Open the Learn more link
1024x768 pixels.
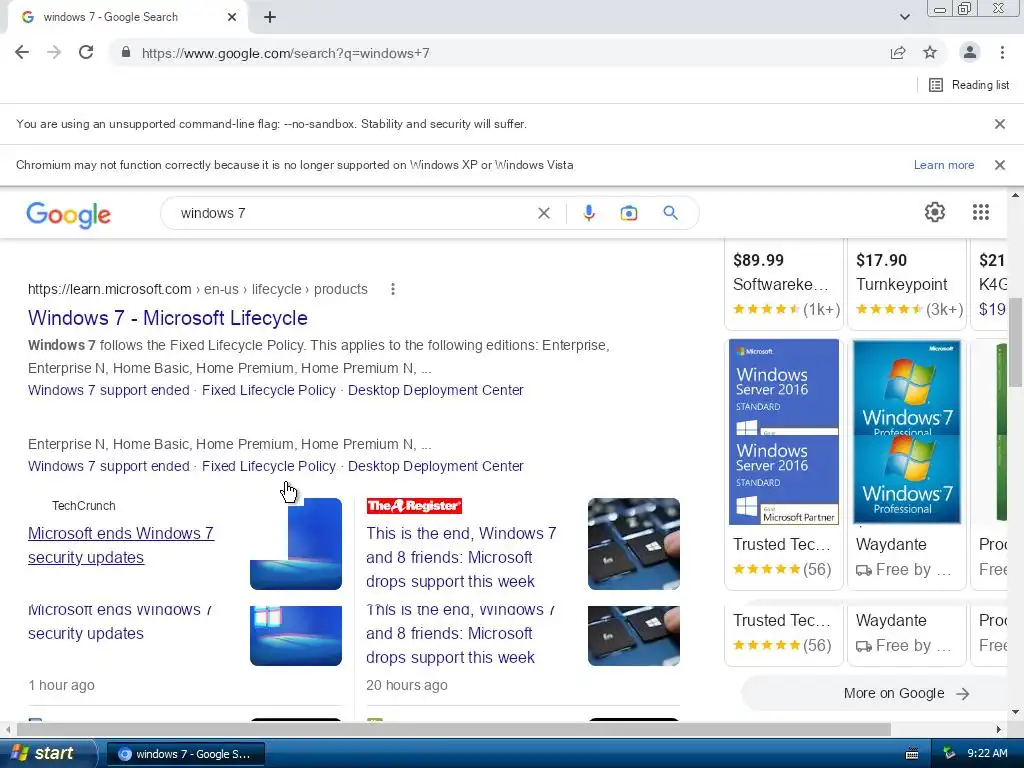(944, 165)
